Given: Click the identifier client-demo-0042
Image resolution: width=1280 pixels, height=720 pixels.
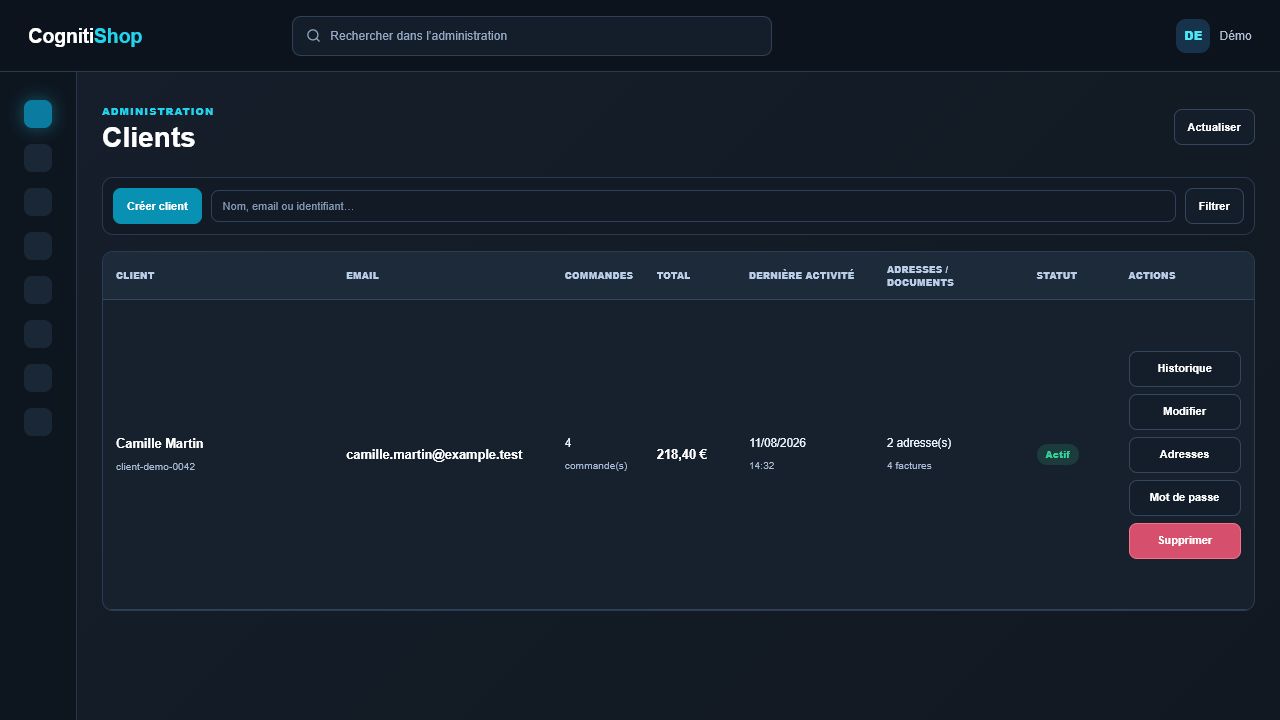Looking at the screenshot, I should [x=155, y=467].
